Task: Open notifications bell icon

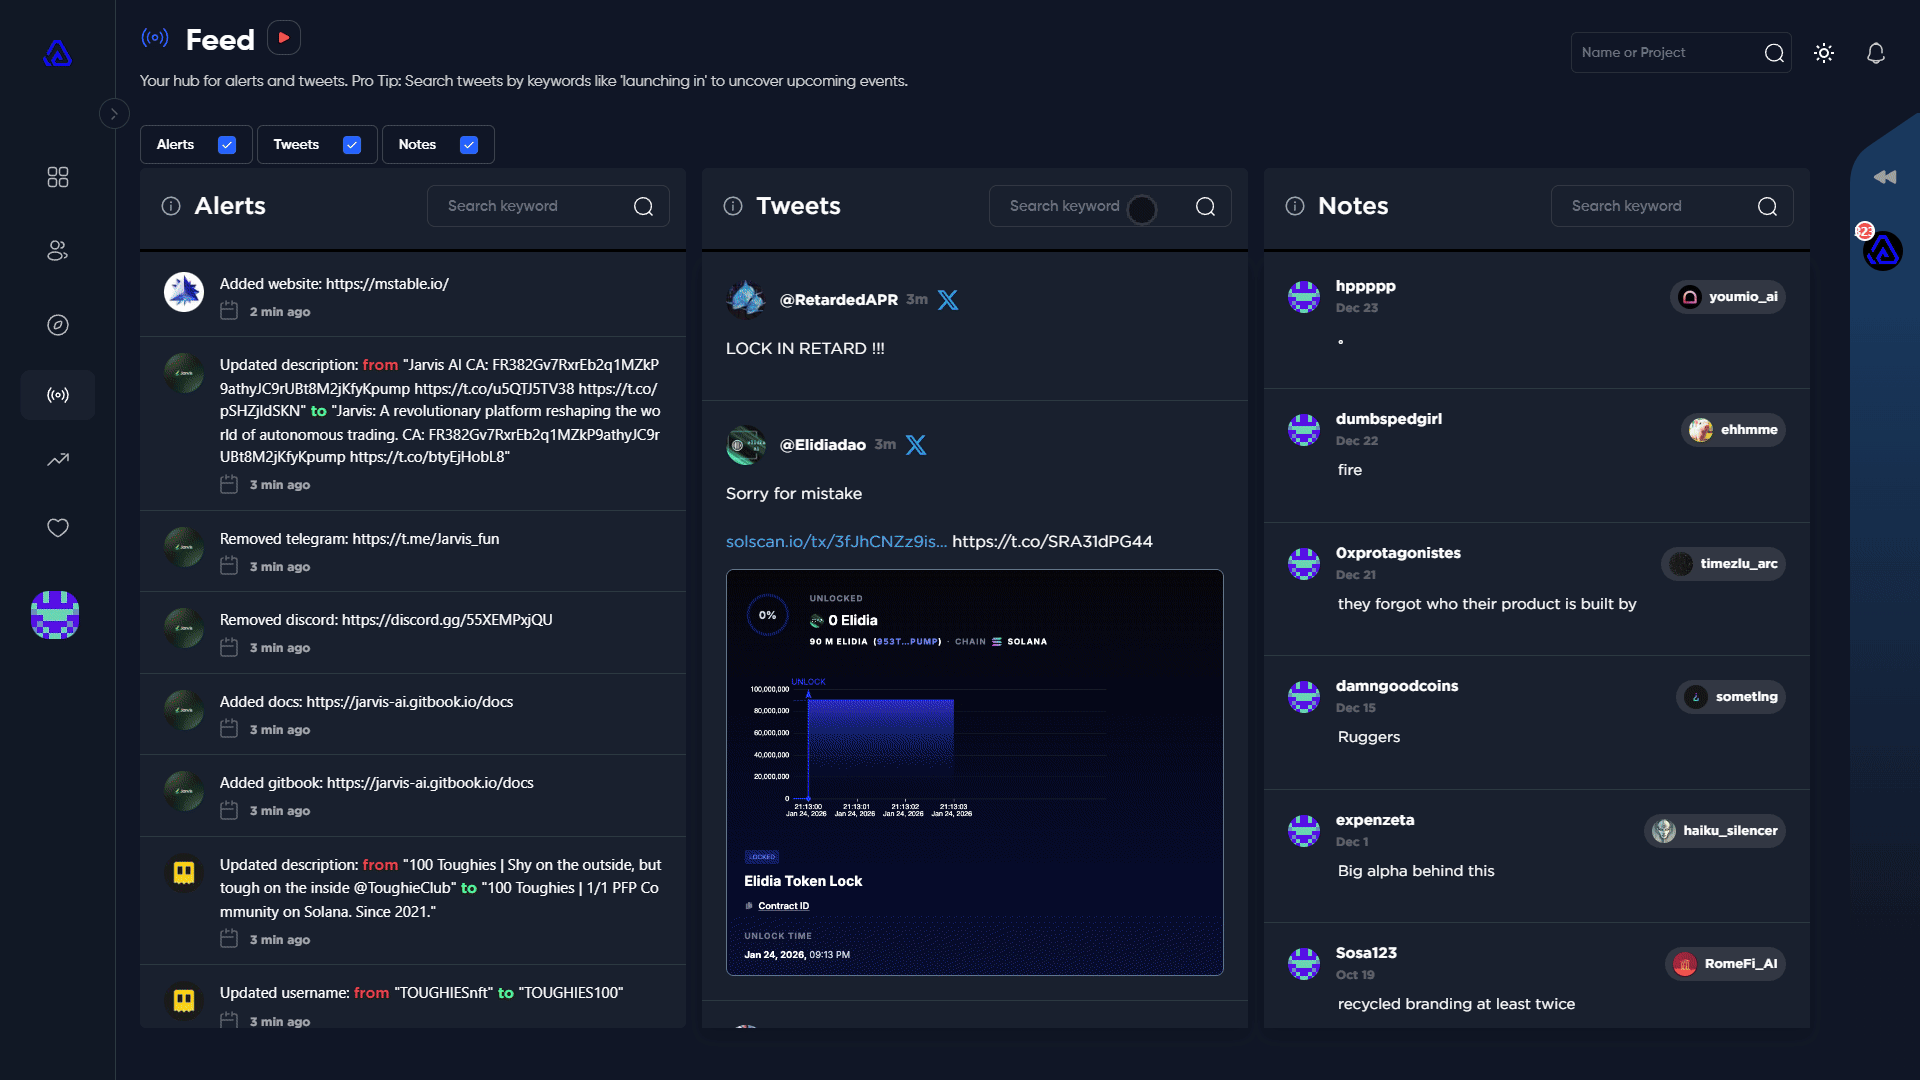Action: [x=1876, y=53]
